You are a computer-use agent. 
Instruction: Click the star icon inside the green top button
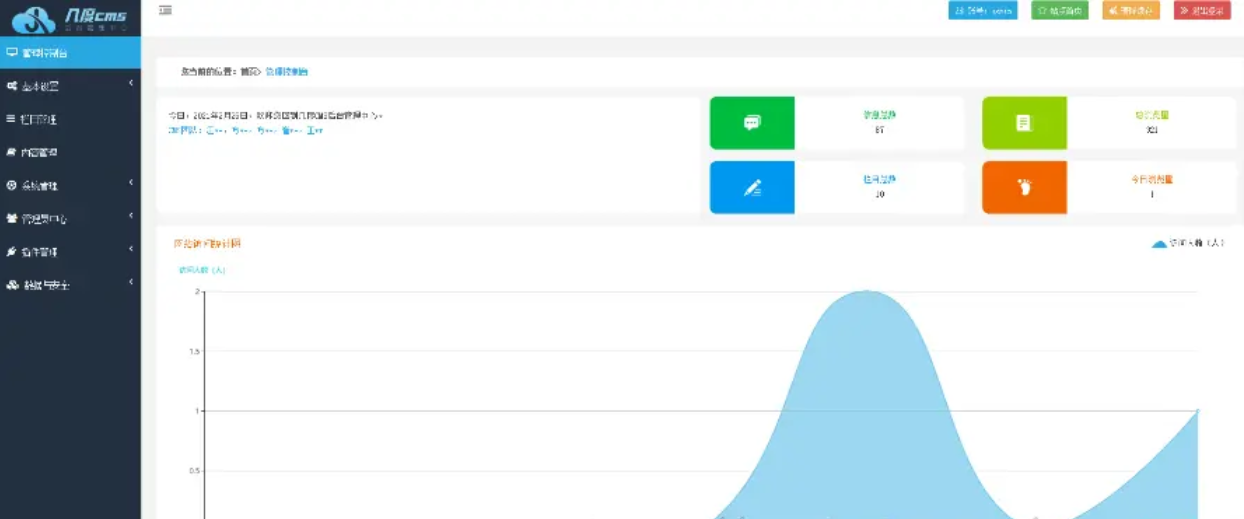1041,10
